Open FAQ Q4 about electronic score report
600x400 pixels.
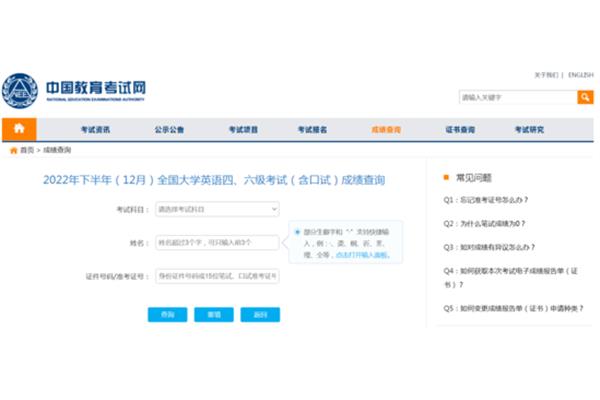tap(510, 278)
